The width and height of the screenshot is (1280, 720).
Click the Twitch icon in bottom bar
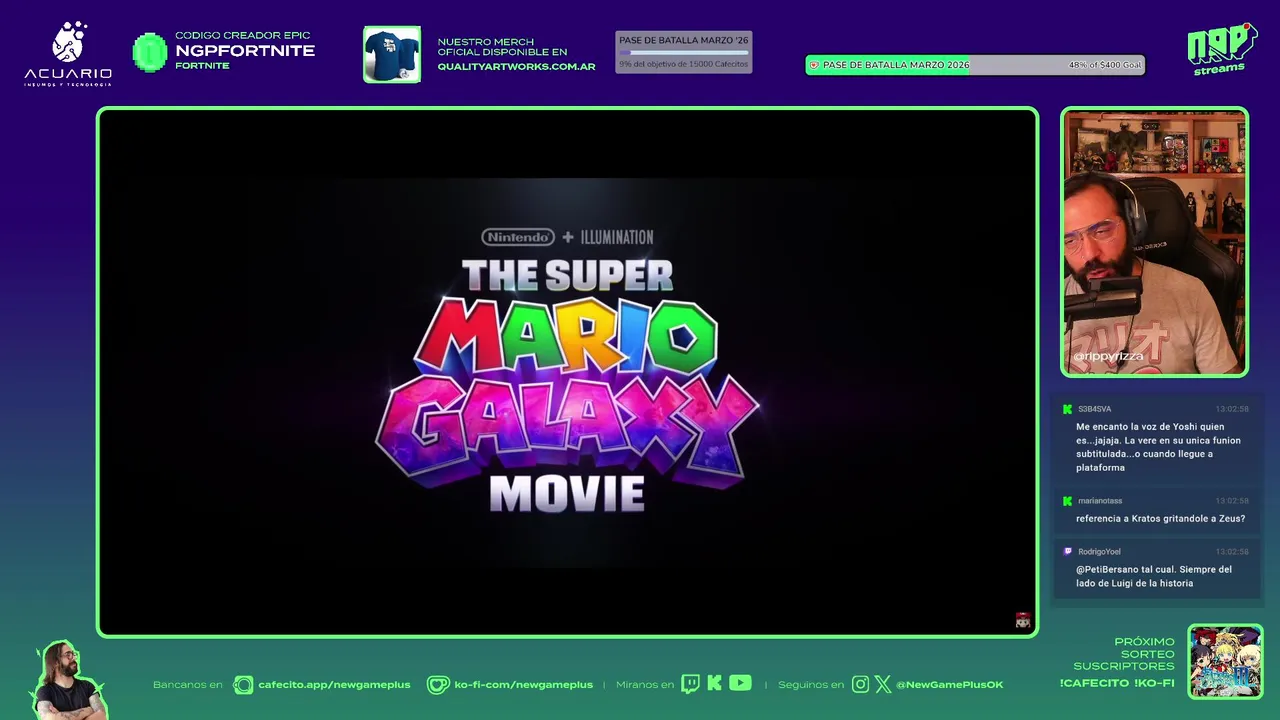[690, 684]
